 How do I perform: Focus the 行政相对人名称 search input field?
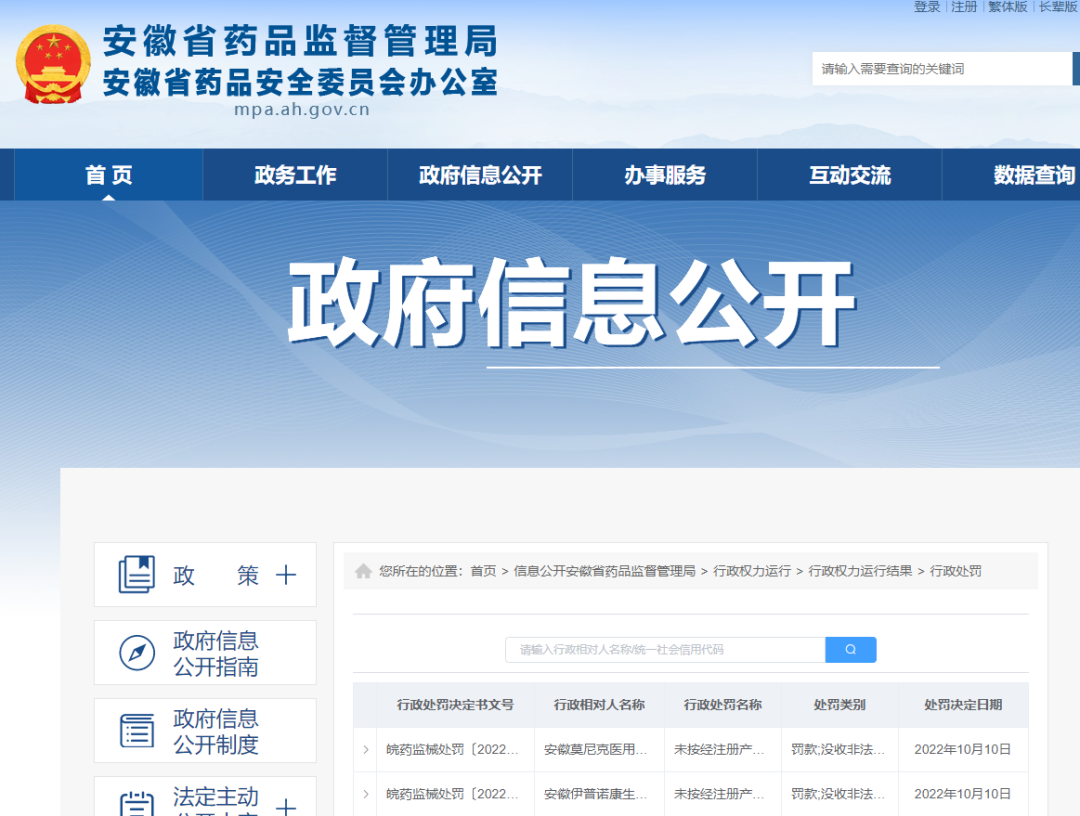[x=665, y=650]
